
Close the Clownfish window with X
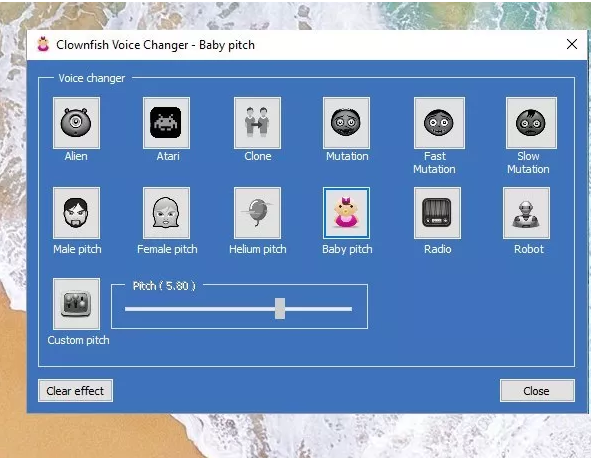click(x=572, y=44)
